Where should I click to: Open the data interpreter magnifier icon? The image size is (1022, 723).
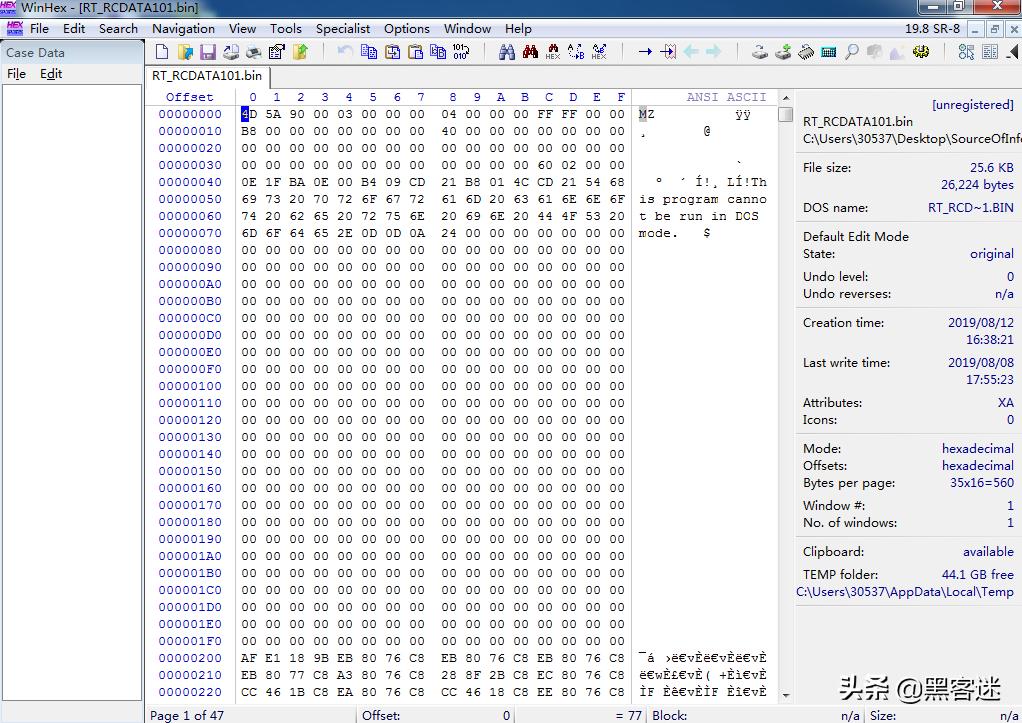coord(851,50)
